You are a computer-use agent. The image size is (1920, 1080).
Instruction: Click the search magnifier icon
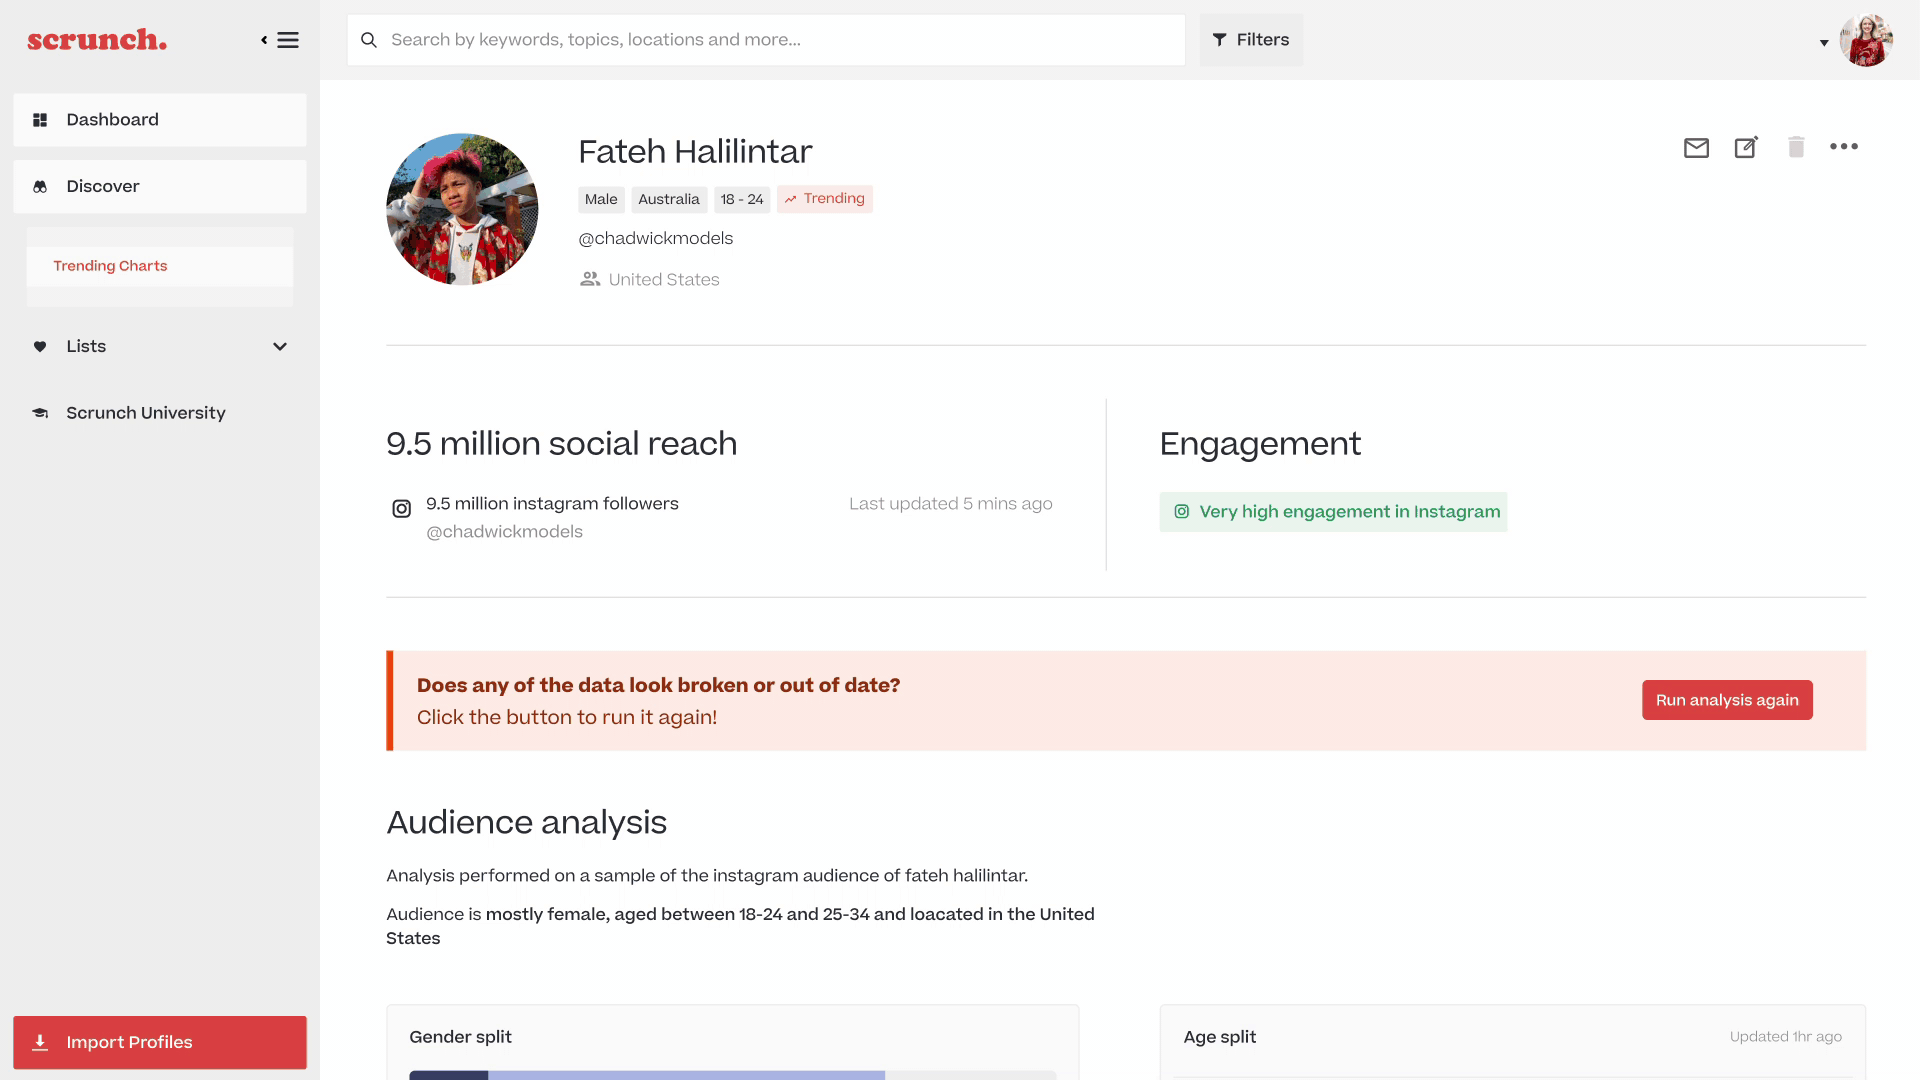[369, 40]
